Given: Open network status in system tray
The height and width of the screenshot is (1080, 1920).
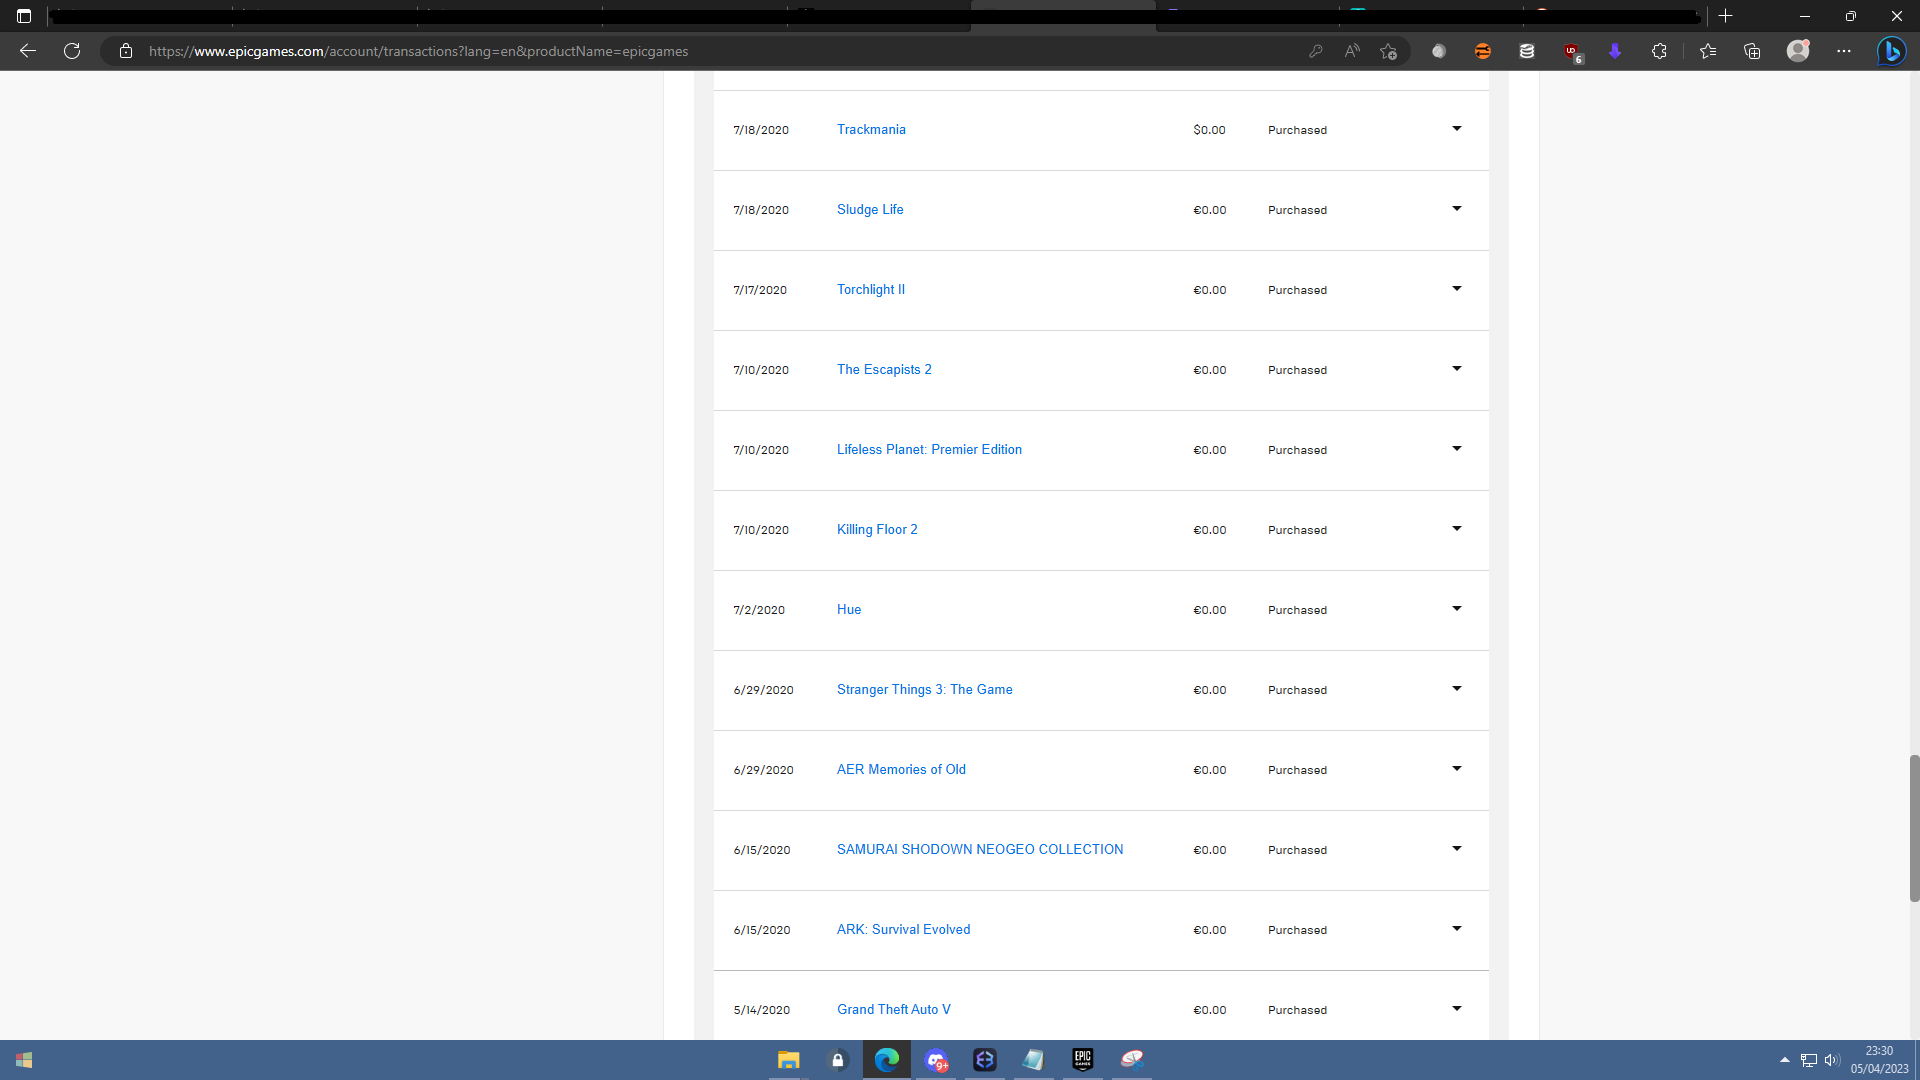Looking at the screenshot, I should [x=1809, y=1060].
